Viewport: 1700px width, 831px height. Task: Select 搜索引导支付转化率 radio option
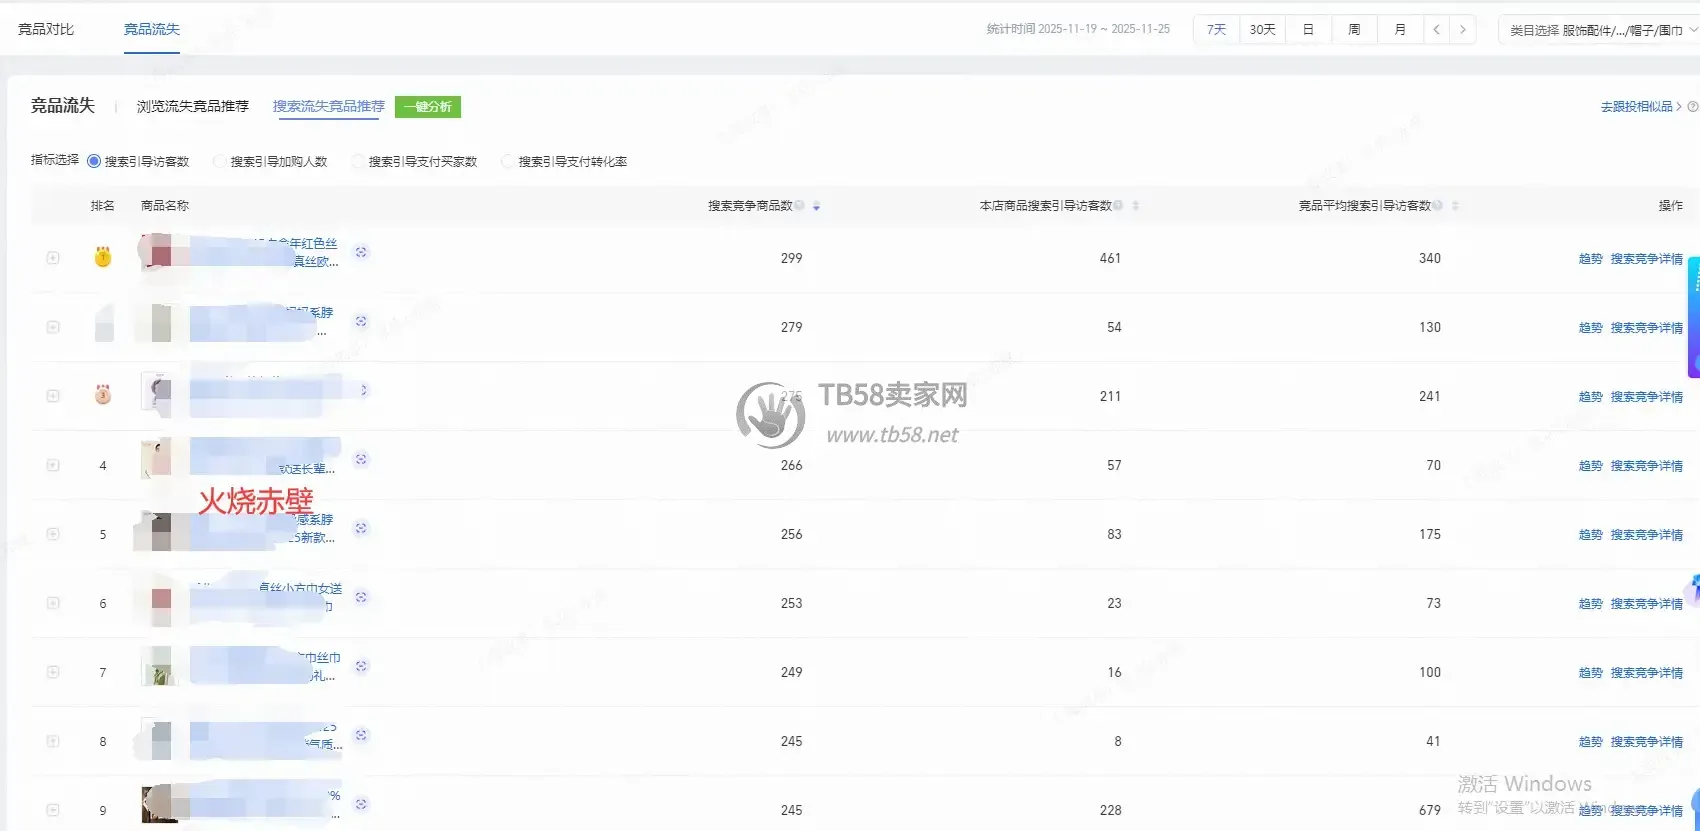tap(508, 161)
